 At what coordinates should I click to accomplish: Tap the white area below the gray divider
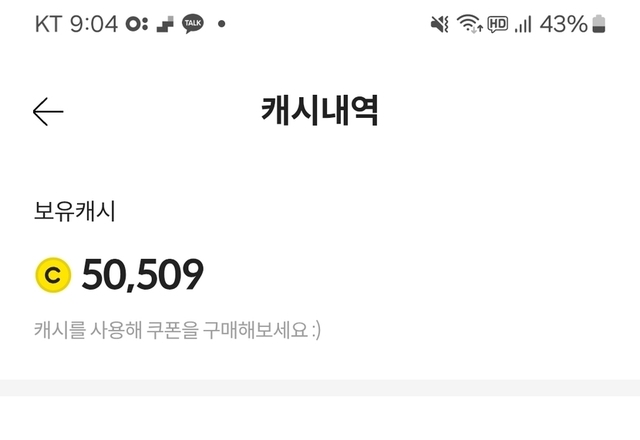pyautogui.click(x=320, y=418)
